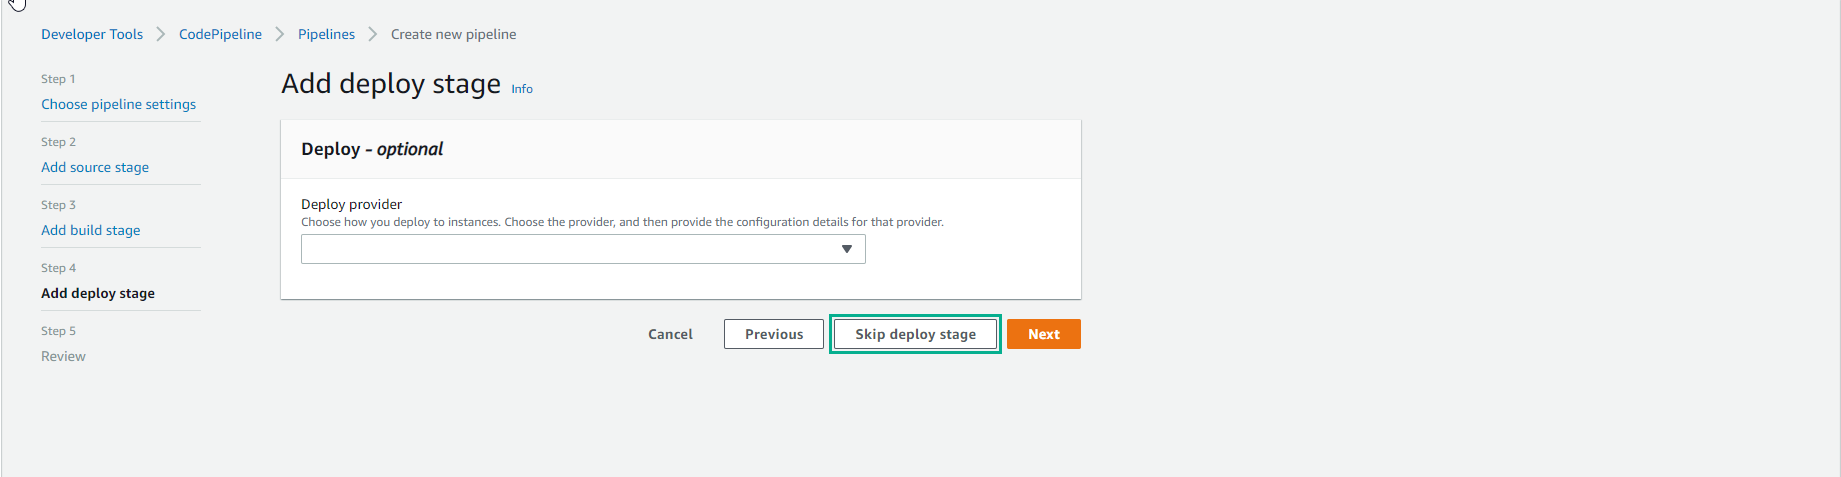Click the Deploy provider dropdown arrow
The width and height of the screenshot is (1841, 477).
click(846, 249)
